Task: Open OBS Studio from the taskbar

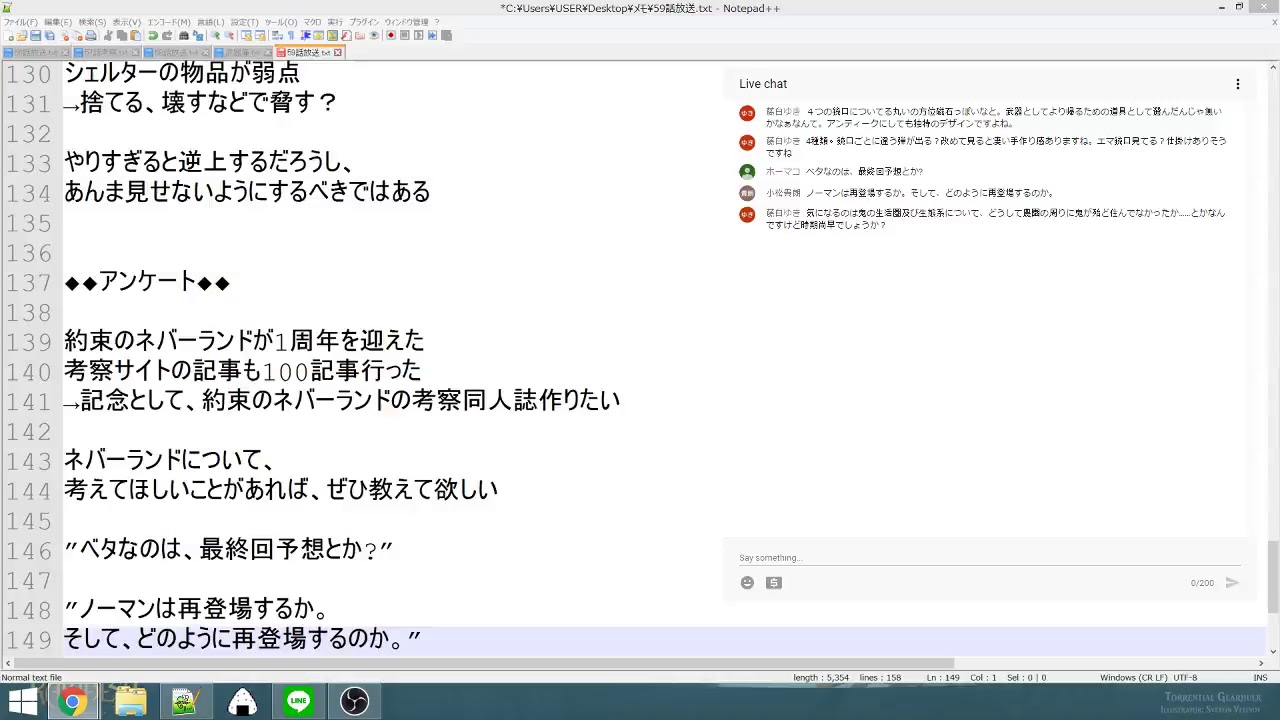Action: (354, 702)
